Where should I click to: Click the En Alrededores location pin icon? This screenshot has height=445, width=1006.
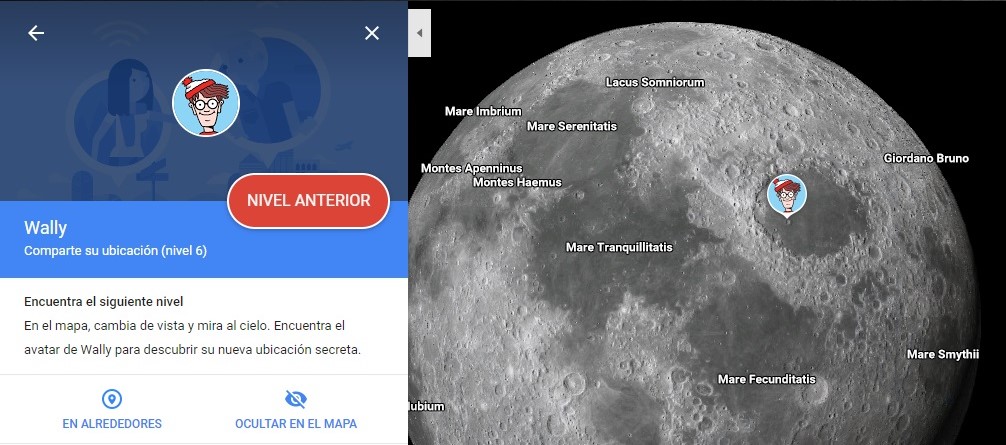tap(112, 399)
